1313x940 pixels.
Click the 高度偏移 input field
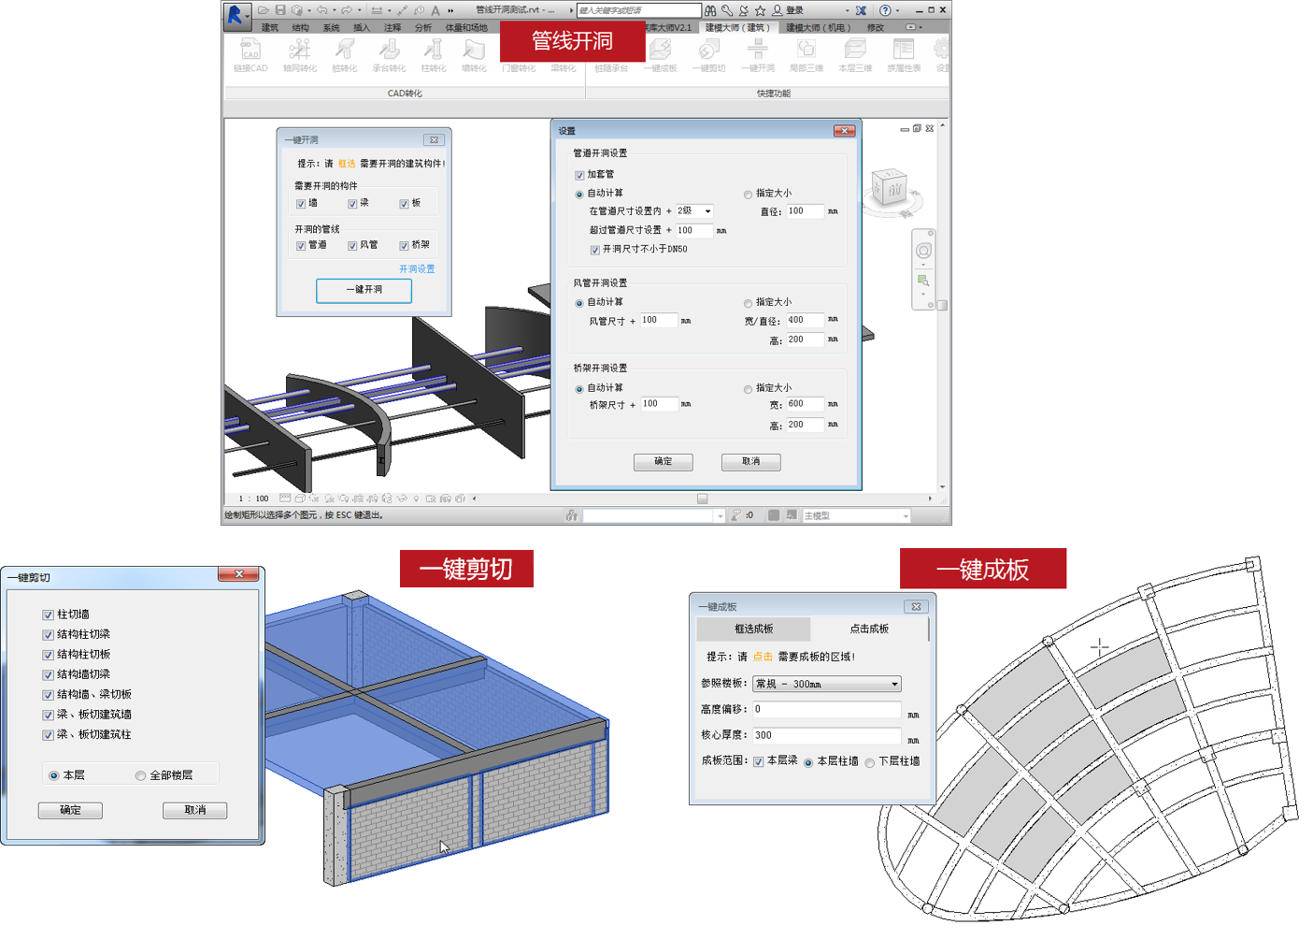(827, 709)
